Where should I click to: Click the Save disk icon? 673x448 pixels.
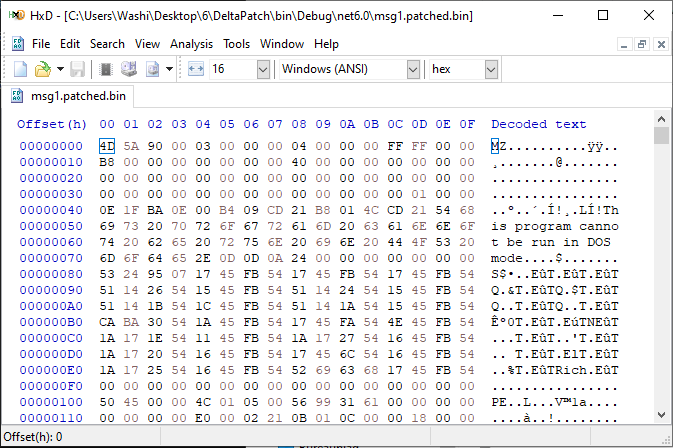(78, 69)
